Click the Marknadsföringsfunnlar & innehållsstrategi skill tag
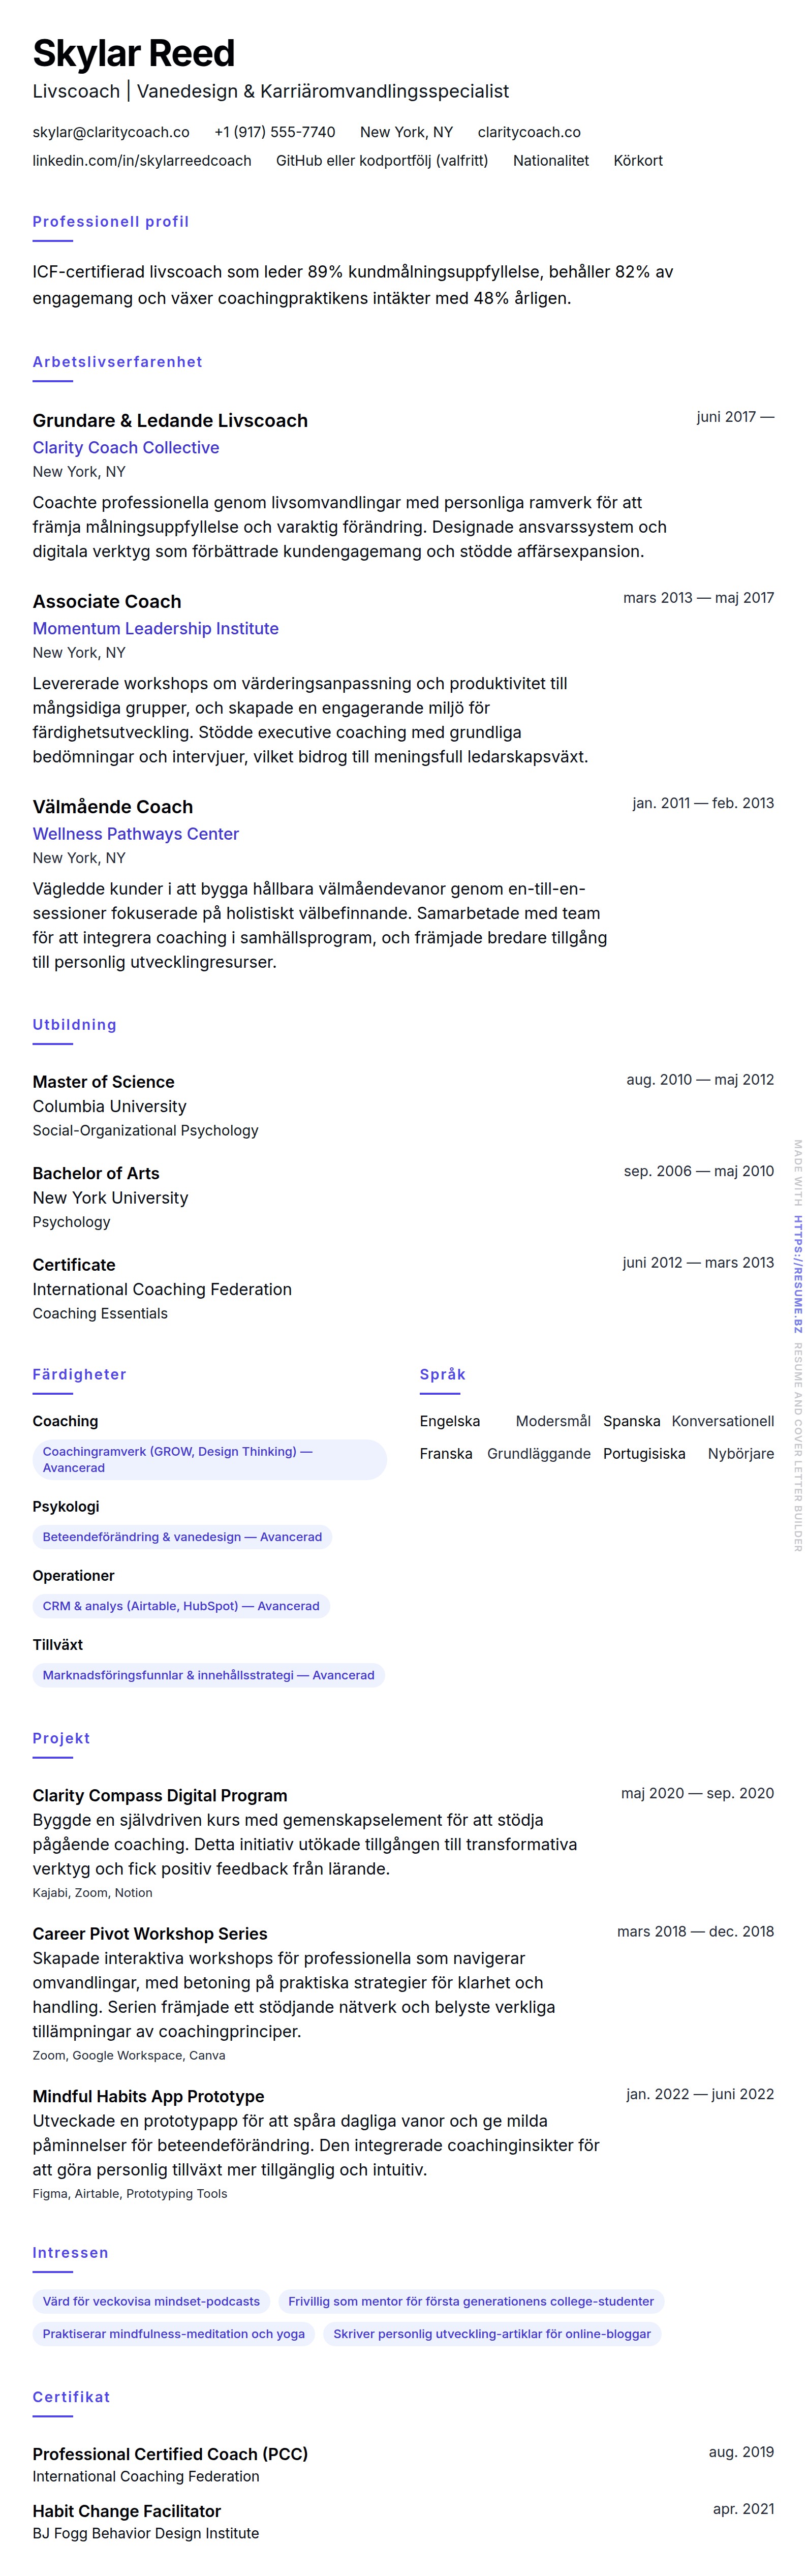Image resolution: width=807 pixels, height=2576 pixels. (208, 1674)
